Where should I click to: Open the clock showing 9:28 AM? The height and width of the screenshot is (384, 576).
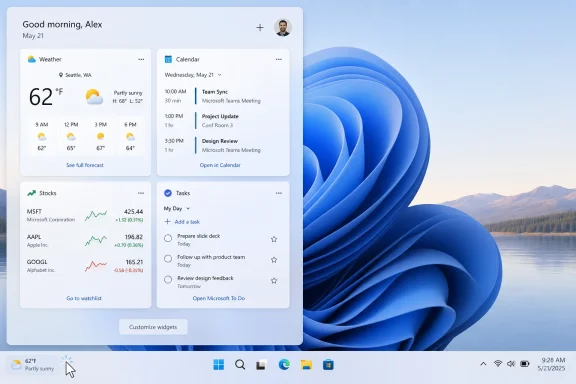point(551,364)
